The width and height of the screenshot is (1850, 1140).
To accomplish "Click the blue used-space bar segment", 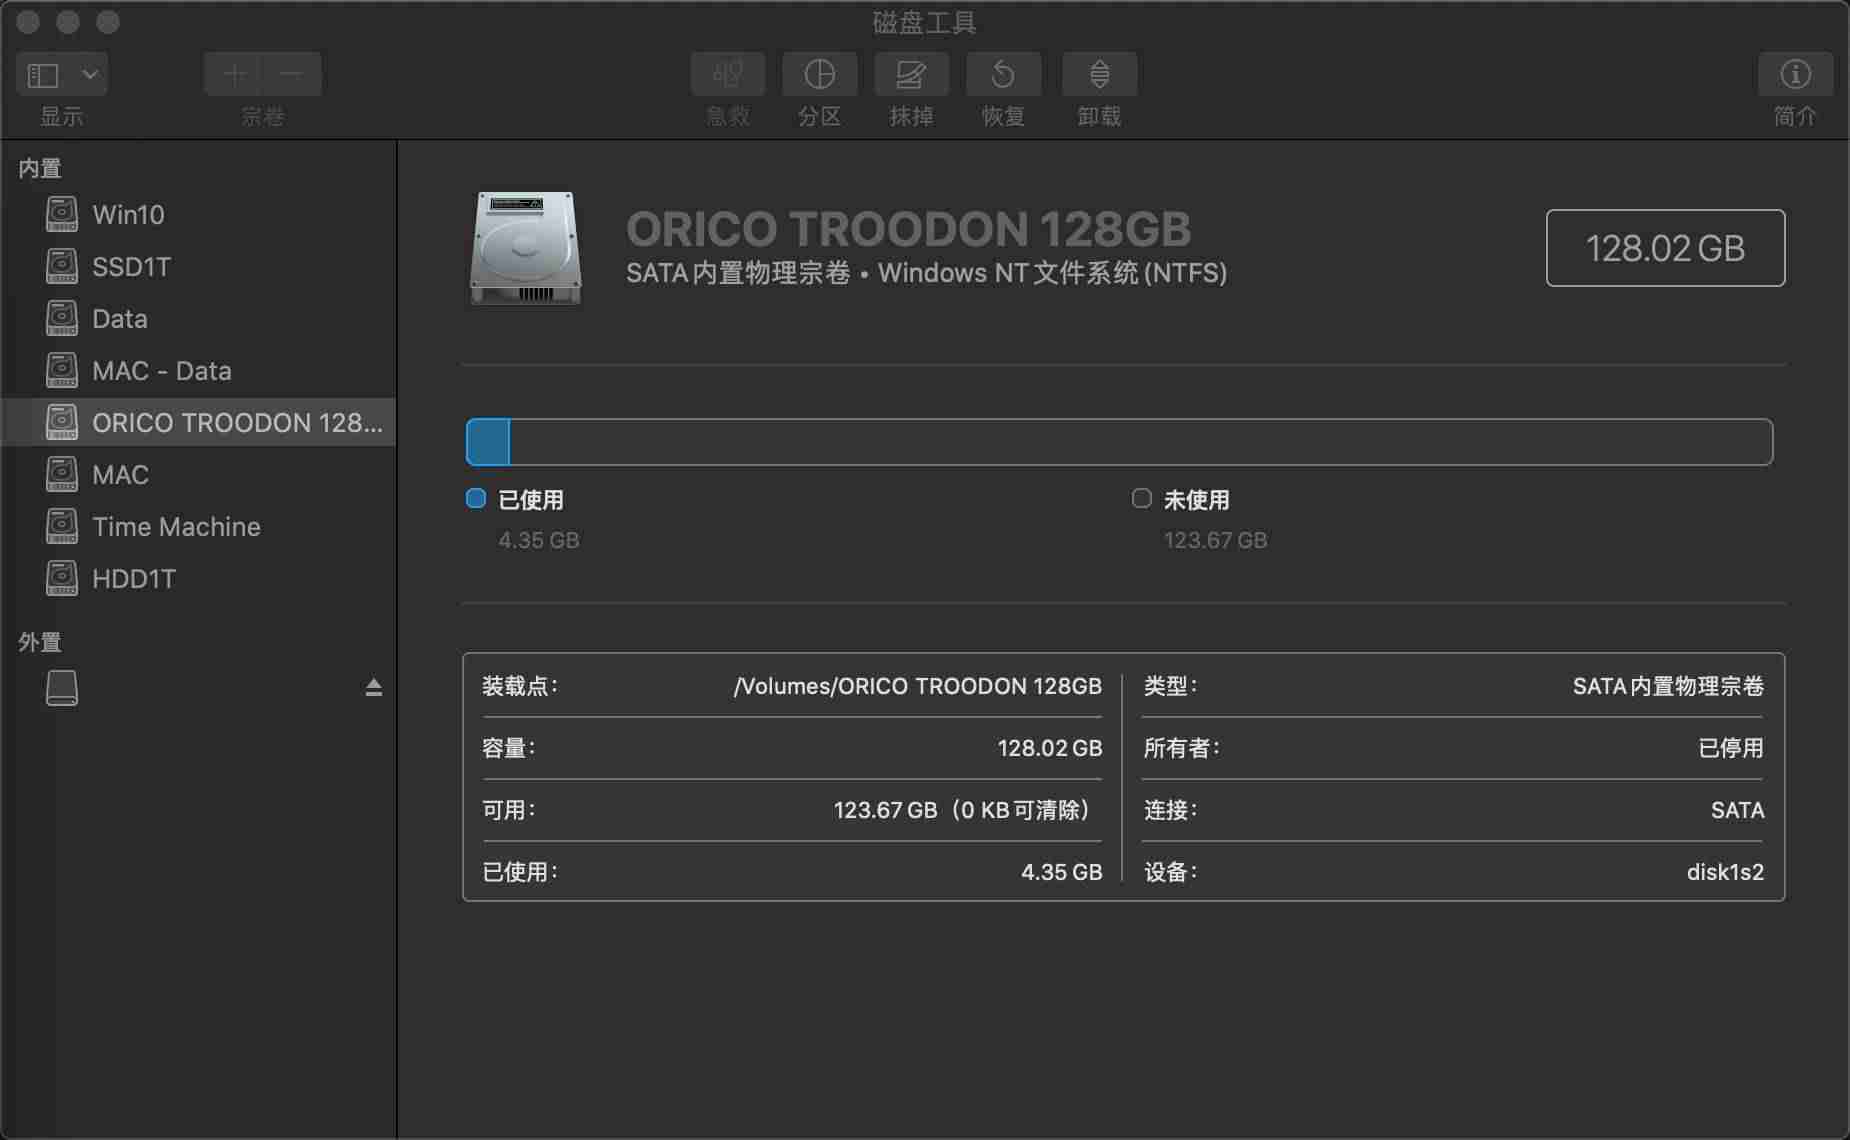I will [488, 442].
